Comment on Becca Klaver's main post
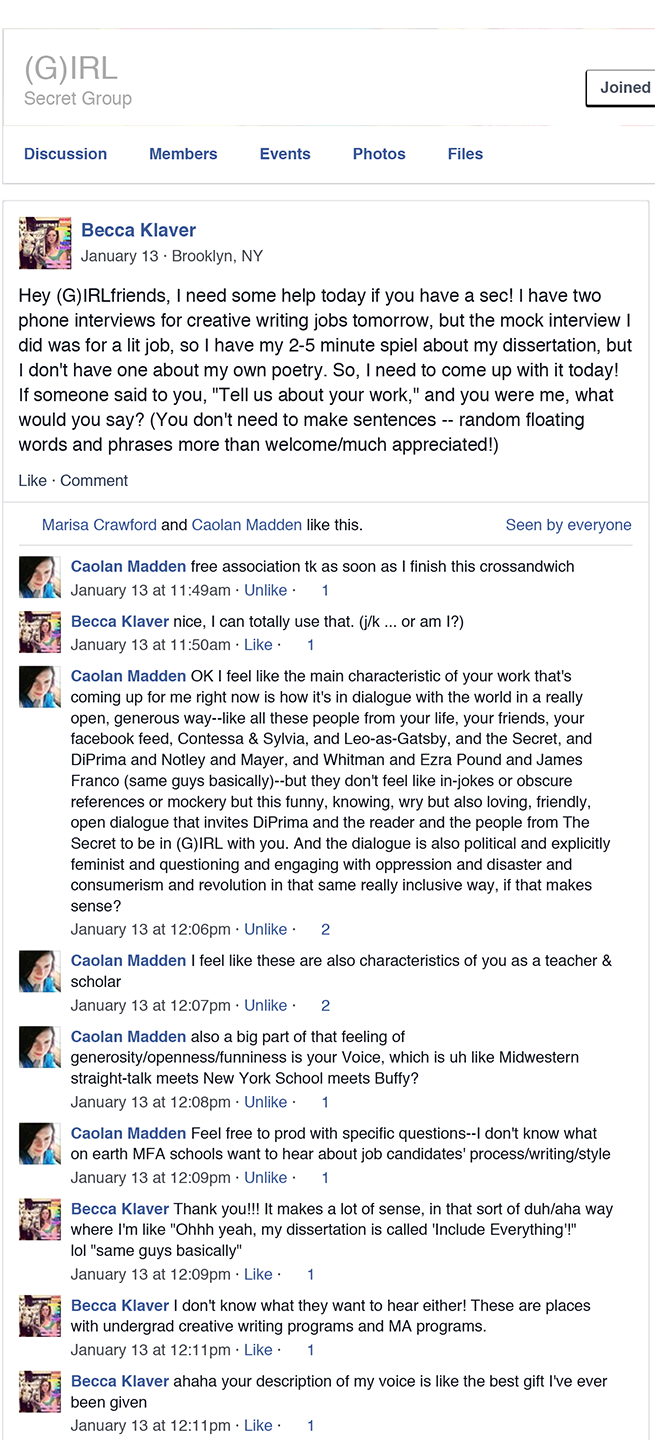The height and width of the screenshot is (1440, 655). pos(94,481)
